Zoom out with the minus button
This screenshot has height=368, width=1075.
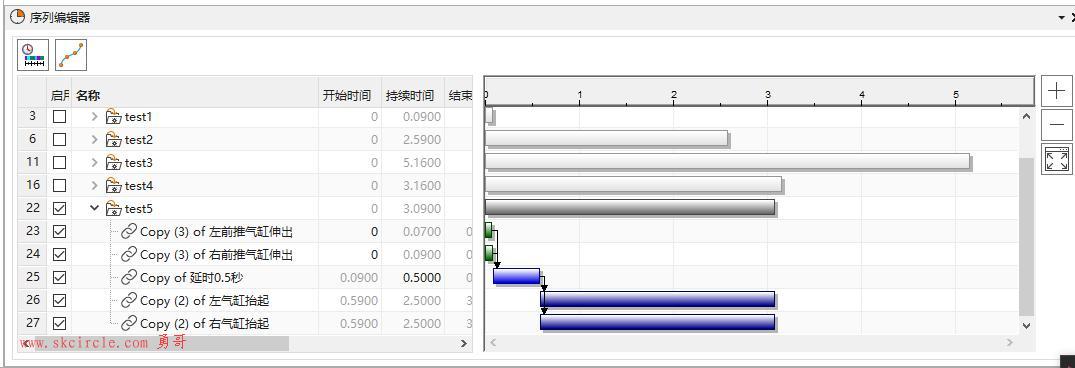[1056, 125]
